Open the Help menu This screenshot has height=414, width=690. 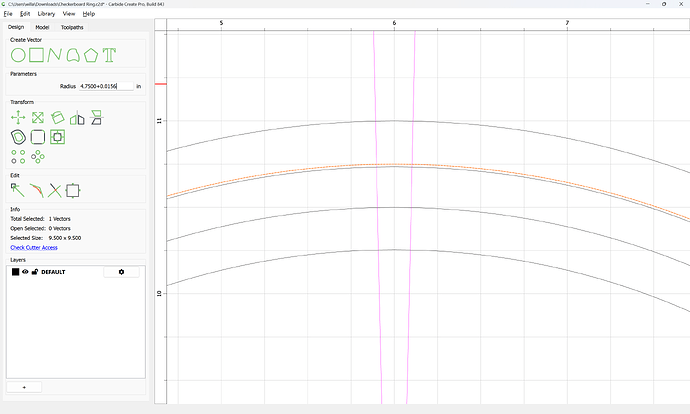[x=89, y=14]
